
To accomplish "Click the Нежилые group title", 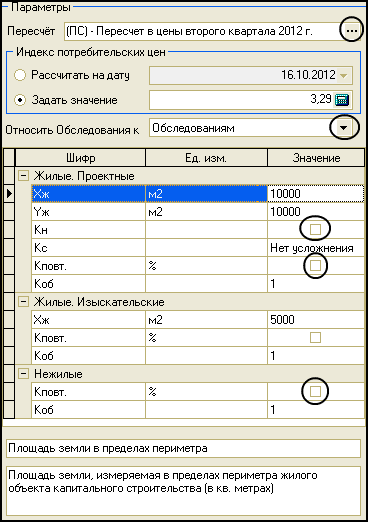I will tap(58, 374).
